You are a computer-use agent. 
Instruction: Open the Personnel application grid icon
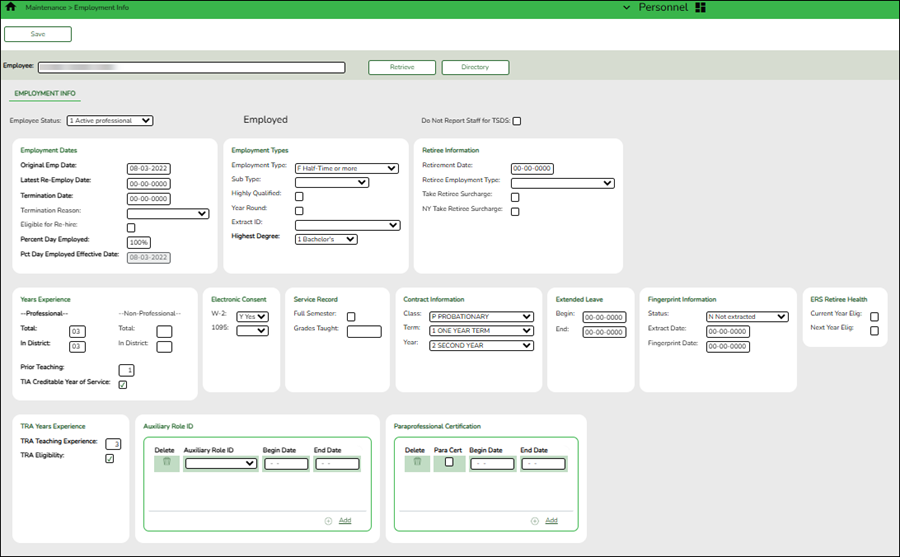pos(700,7)
